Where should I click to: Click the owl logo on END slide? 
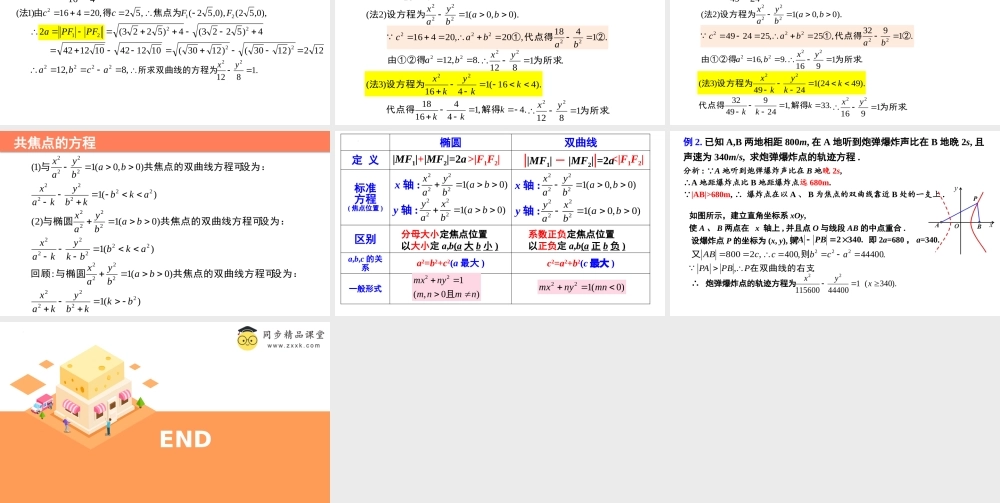click(x=247, y=339)
